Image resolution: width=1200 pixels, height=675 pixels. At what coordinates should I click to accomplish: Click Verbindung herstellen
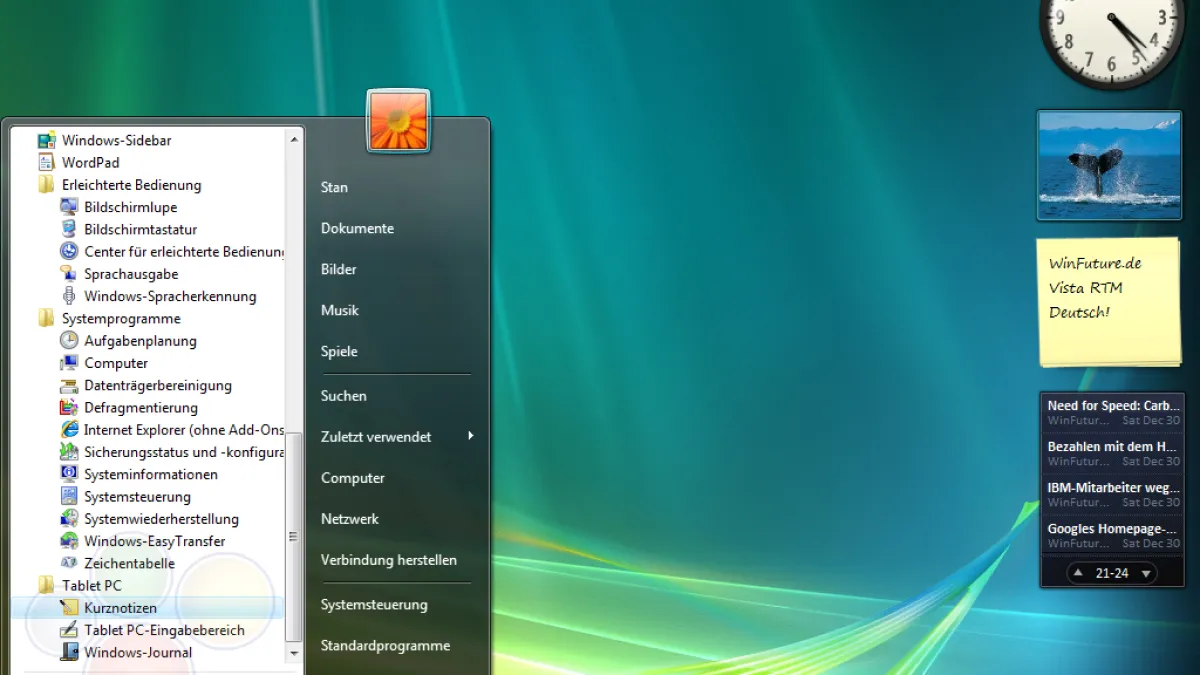pyautogui.click(x=388, y=560)
